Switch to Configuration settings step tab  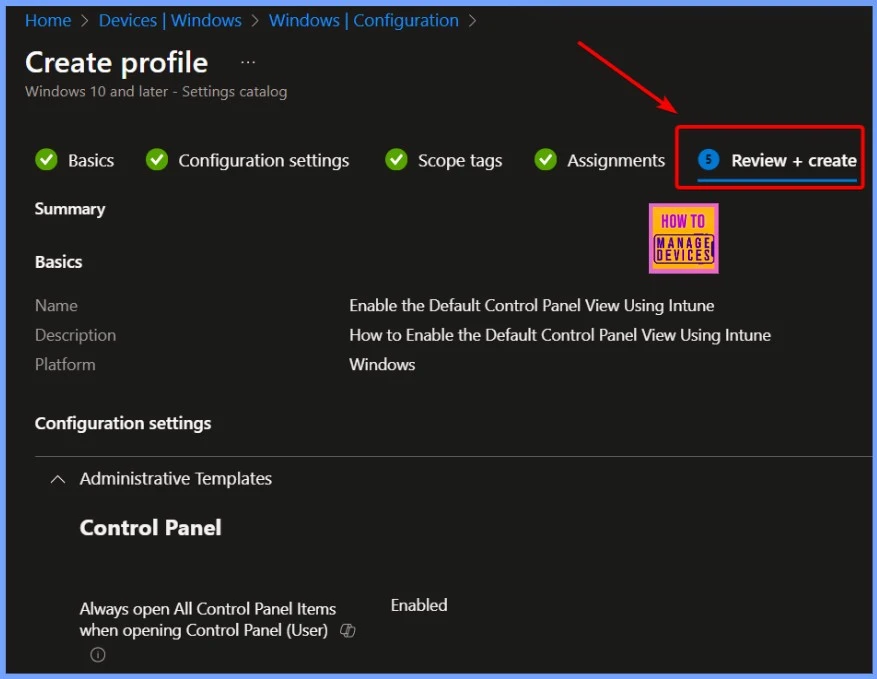263,161
